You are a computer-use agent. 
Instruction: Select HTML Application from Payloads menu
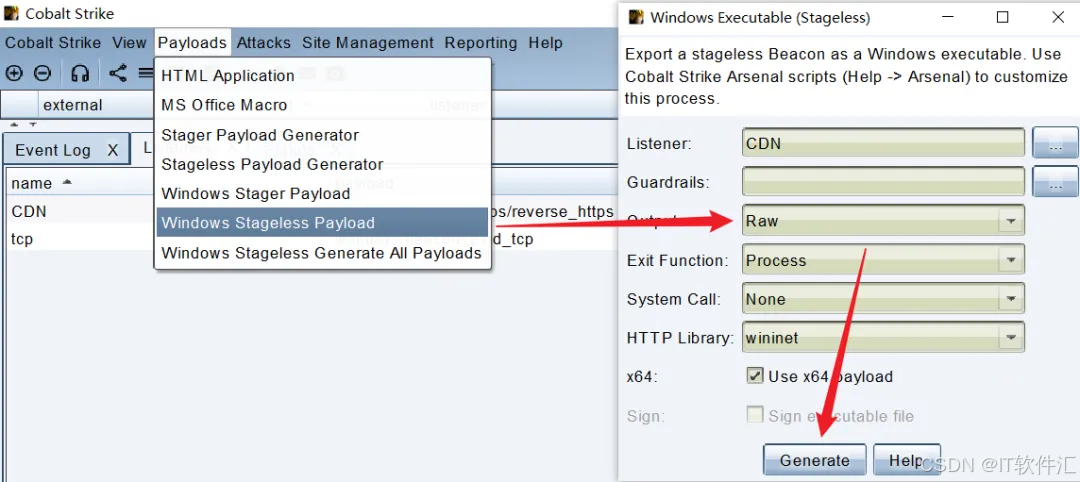(x=323, y=76)
